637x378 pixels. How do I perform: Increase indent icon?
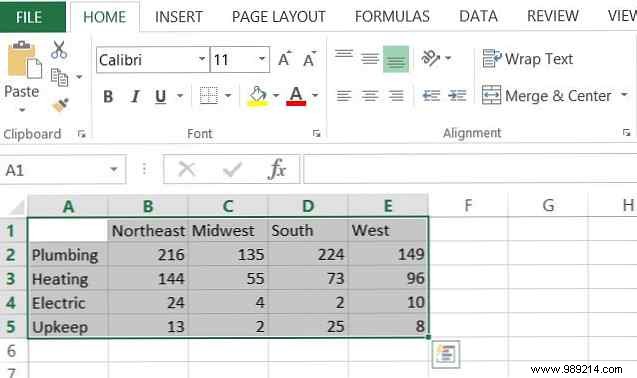(x=457, y=96)
